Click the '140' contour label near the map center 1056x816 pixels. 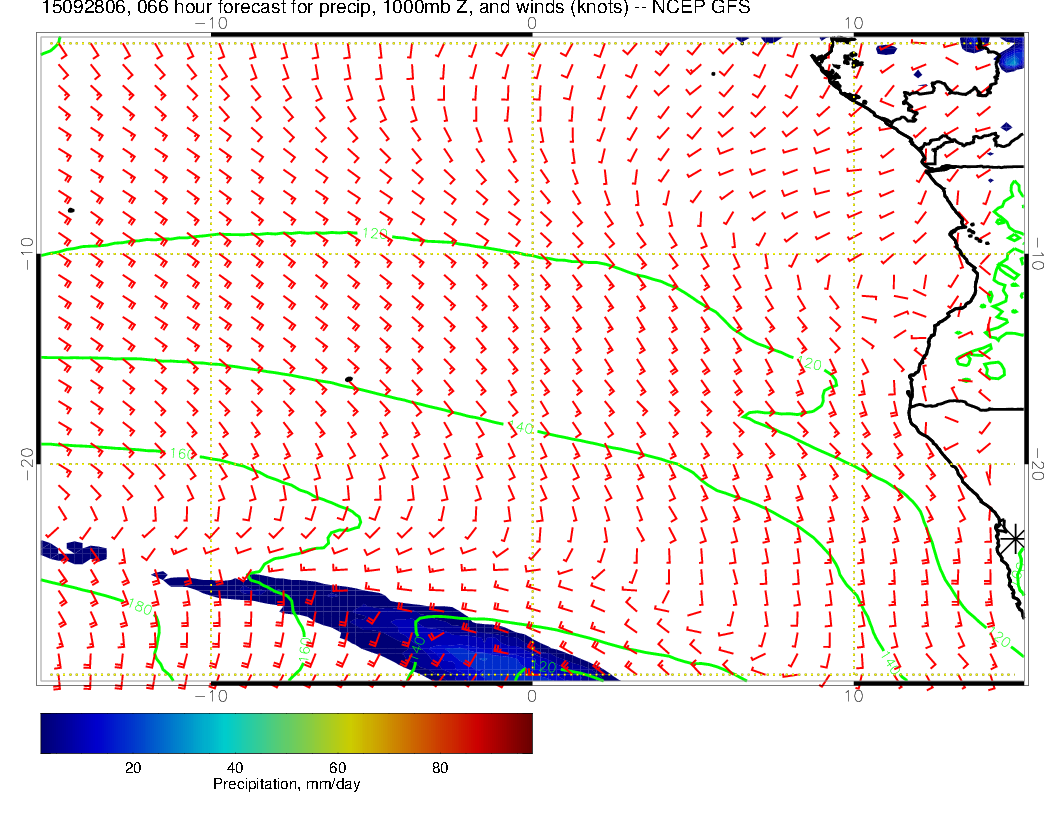(520, 428)
